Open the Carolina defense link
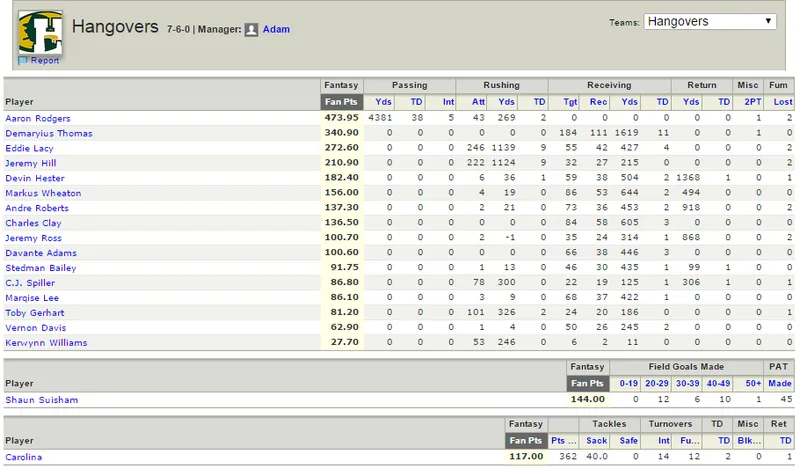The width and height of the screenshot is (800, 469). click(x=23, y=457)
